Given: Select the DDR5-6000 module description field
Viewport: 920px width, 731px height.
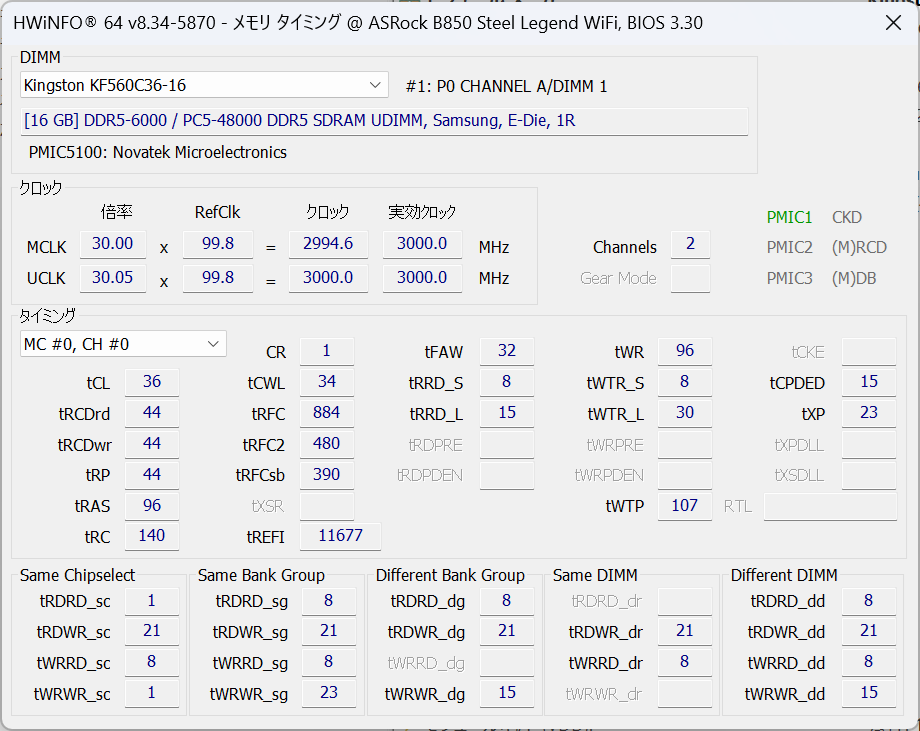Looking at the screenshot, I should point(385,121).
